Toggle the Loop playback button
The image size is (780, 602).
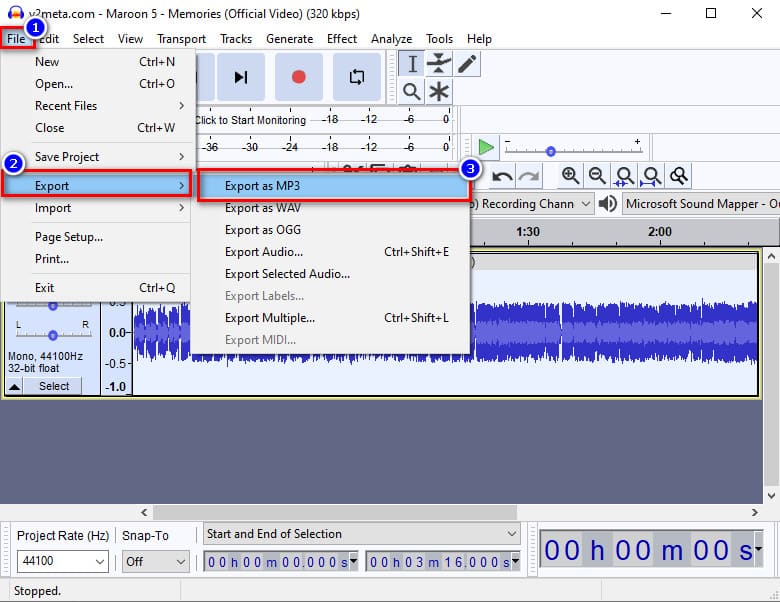pos(357,77)
